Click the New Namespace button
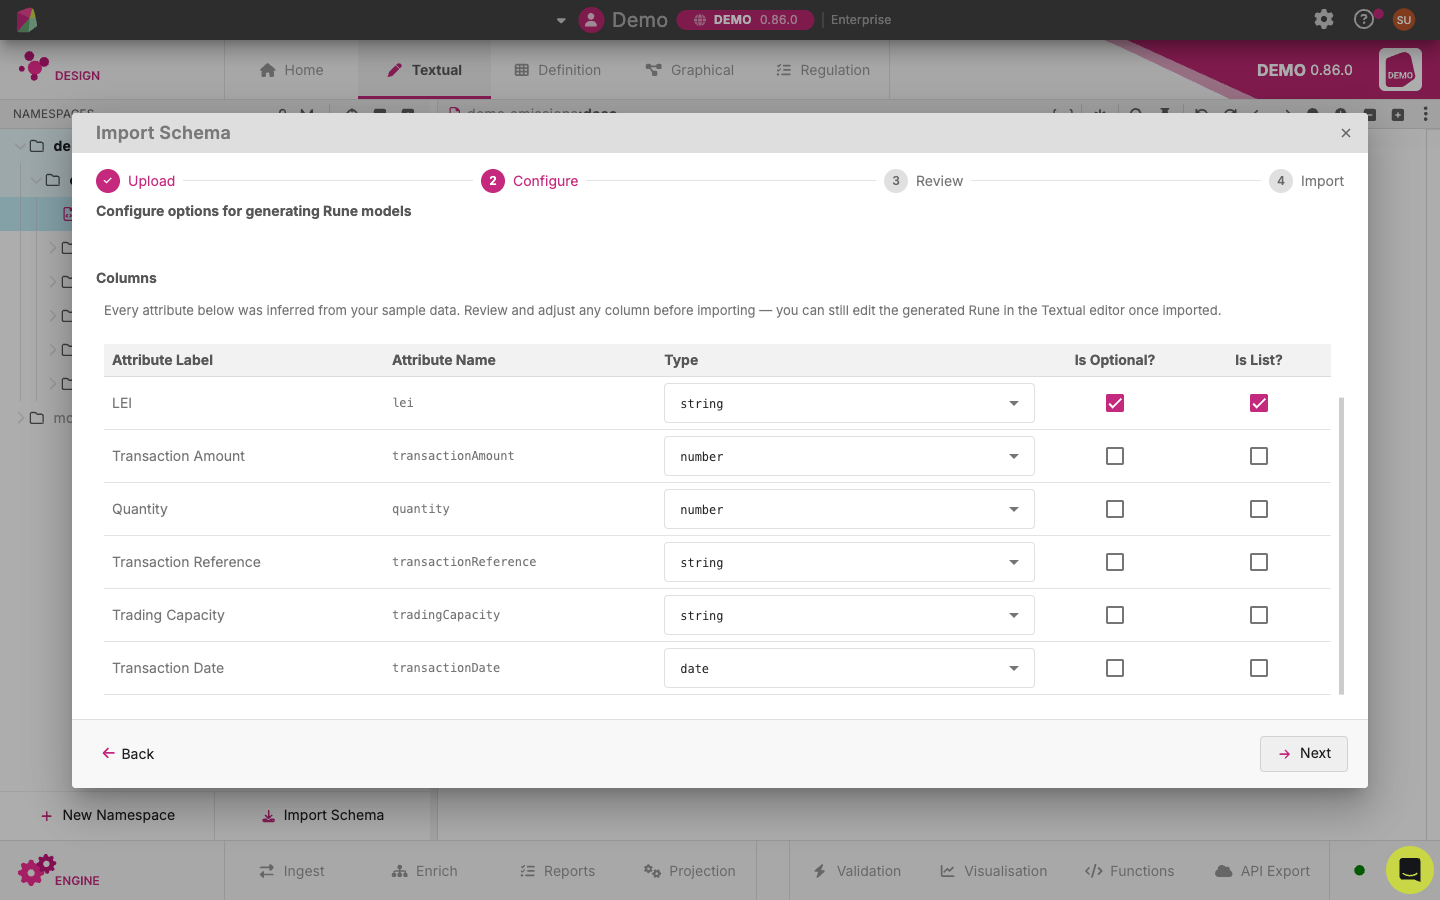Viewport: 1440px width, 900px height. 108,815
